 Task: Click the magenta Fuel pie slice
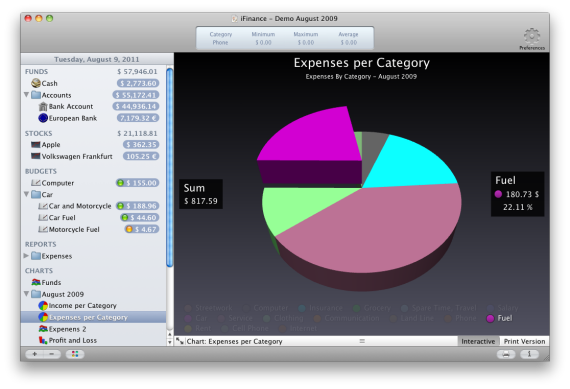pos(313,138)
